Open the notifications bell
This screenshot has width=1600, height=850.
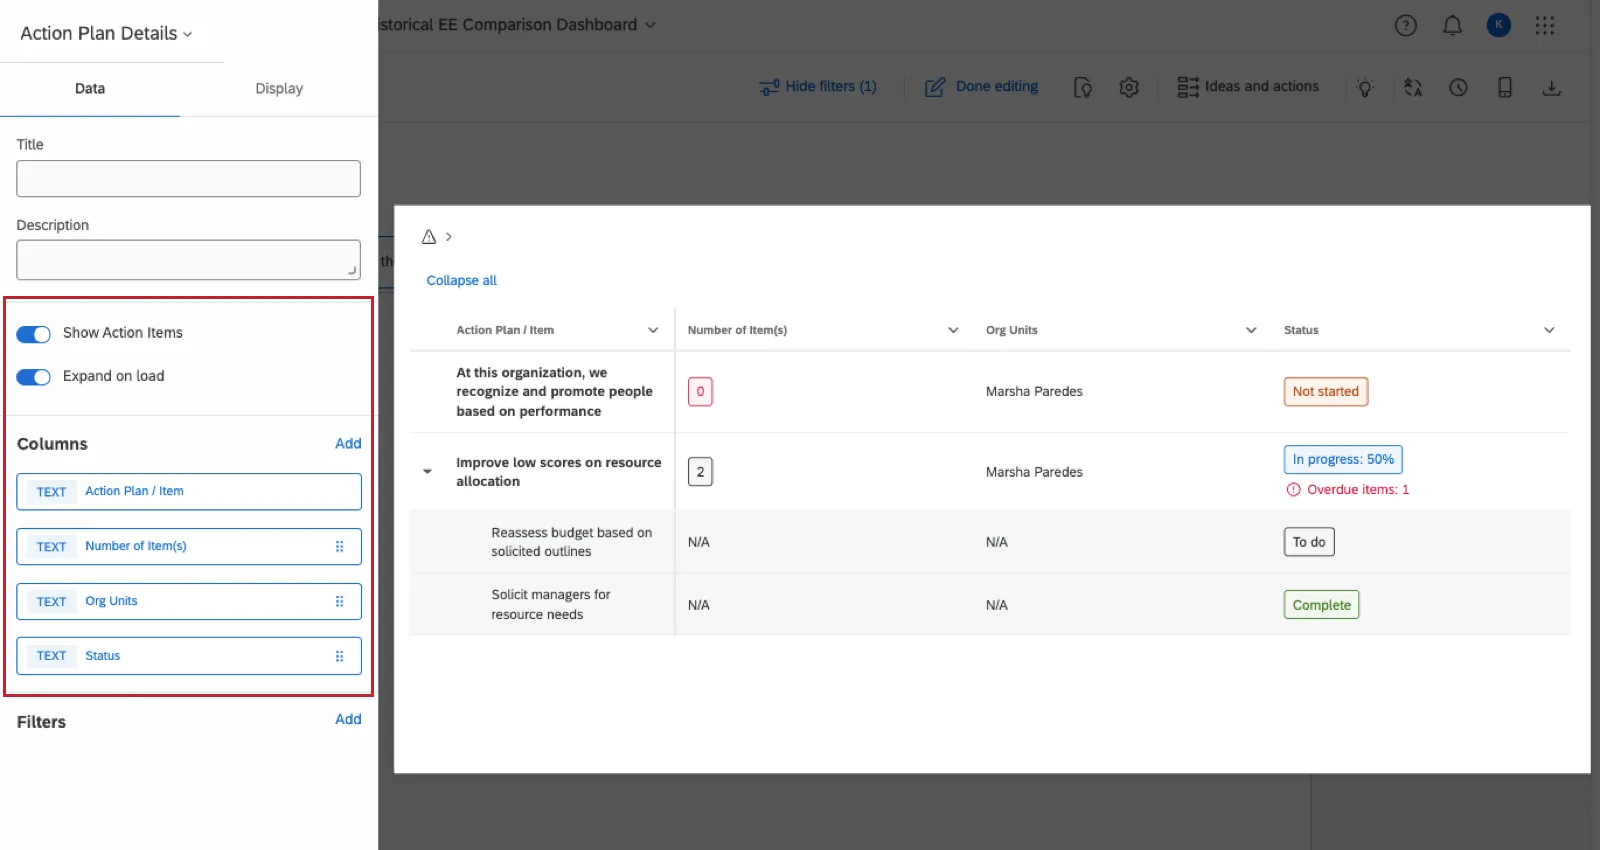[x=1452, y=26]
